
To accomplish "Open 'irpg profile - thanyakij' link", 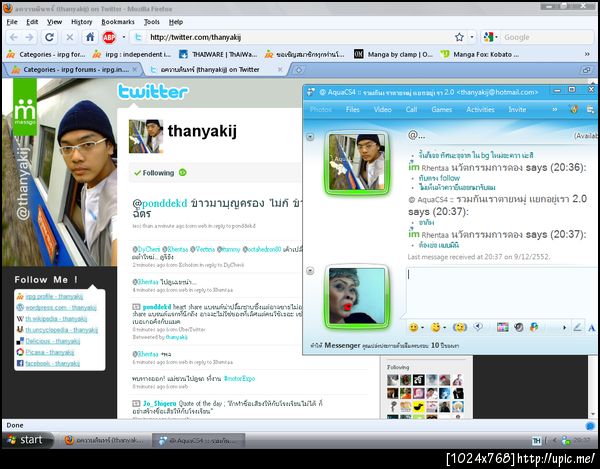I will 54,296.
